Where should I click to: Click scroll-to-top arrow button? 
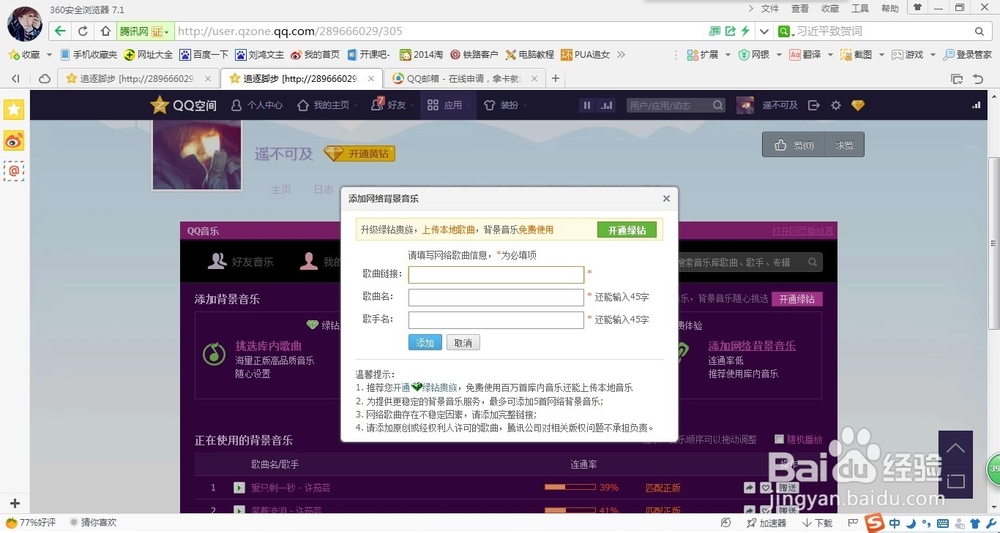(955, 448)
